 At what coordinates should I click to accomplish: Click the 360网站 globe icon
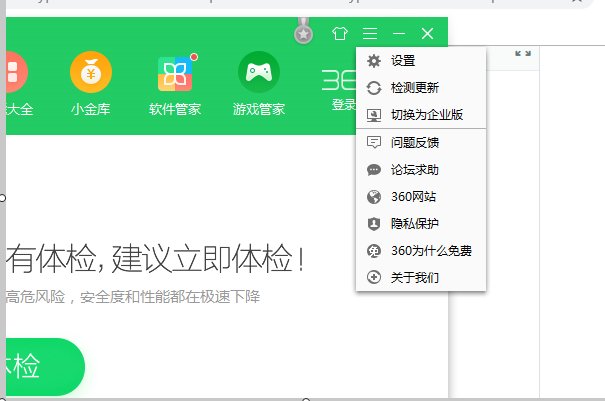(374, 197)
